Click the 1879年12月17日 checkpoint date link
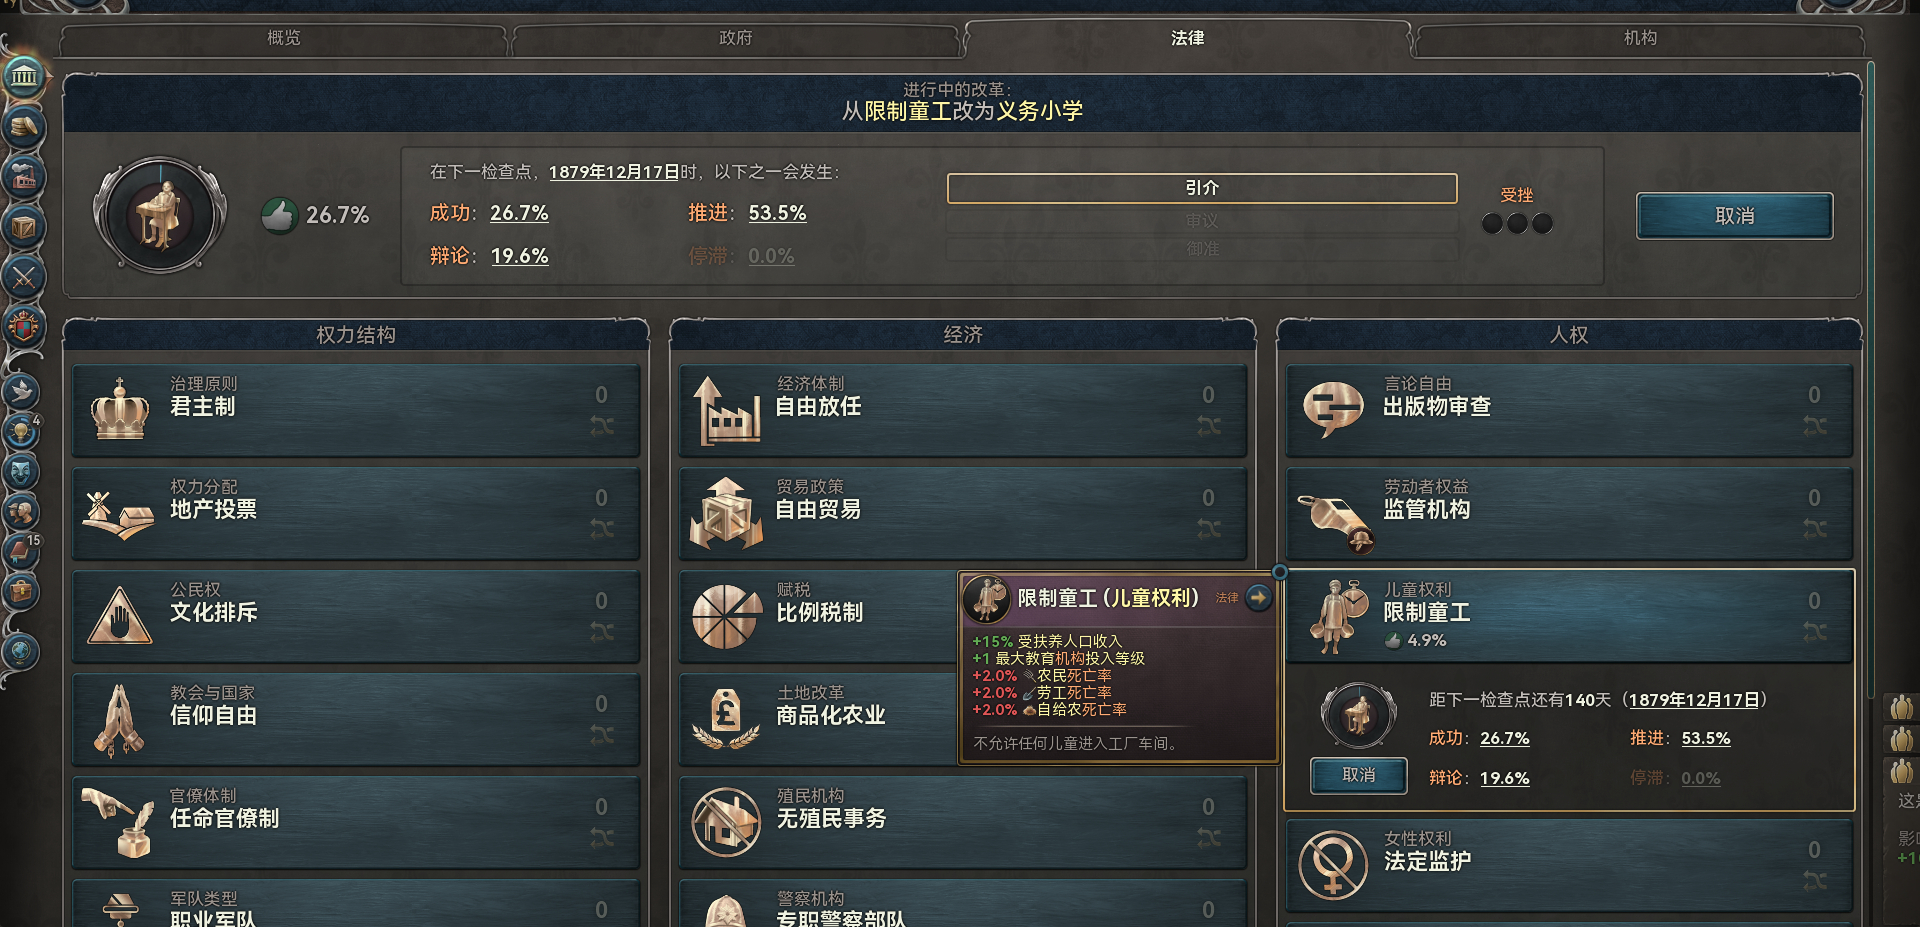The image size is (1920, 927). [614, 172]
